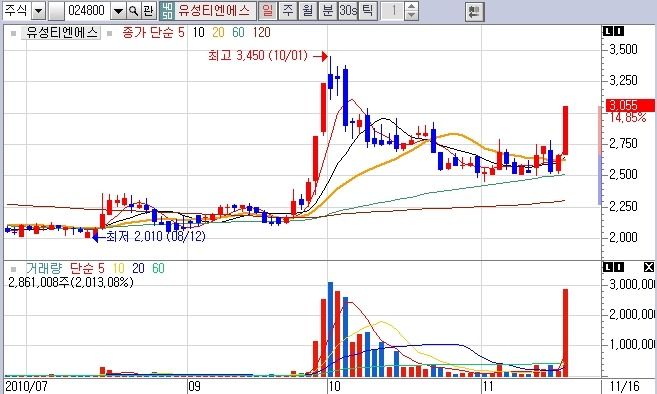Image resolution: width=657 pixels, height=394 pixels.
Task: Click the 2,000 price axis label
Action: click(x=623, y=237)
